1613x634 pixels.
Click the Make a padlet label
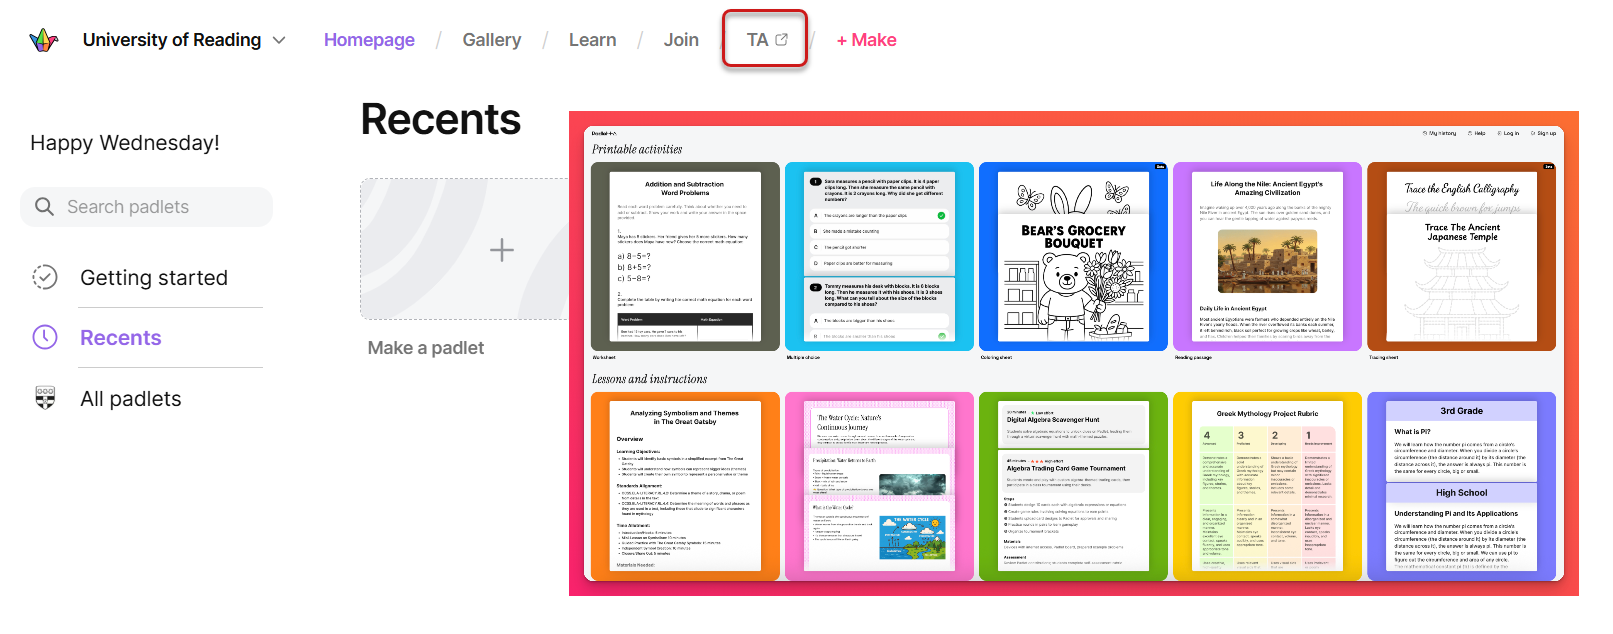click(426, 348)
